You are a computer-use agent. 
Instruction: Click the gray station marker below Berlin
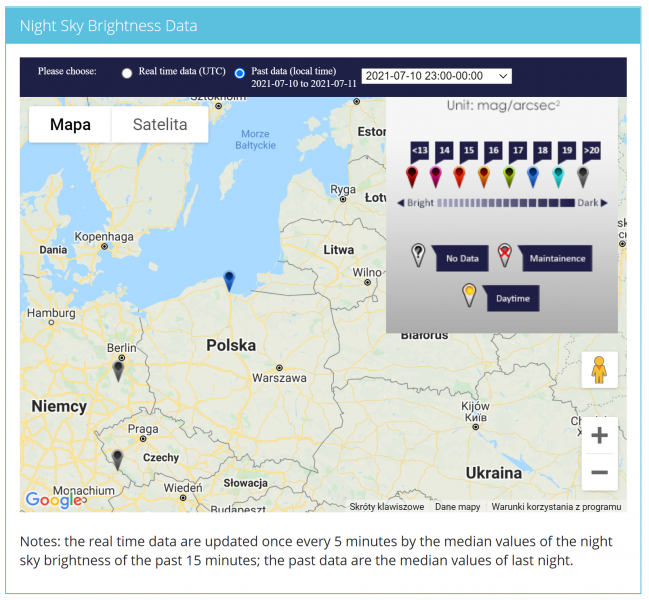point(118,371)
